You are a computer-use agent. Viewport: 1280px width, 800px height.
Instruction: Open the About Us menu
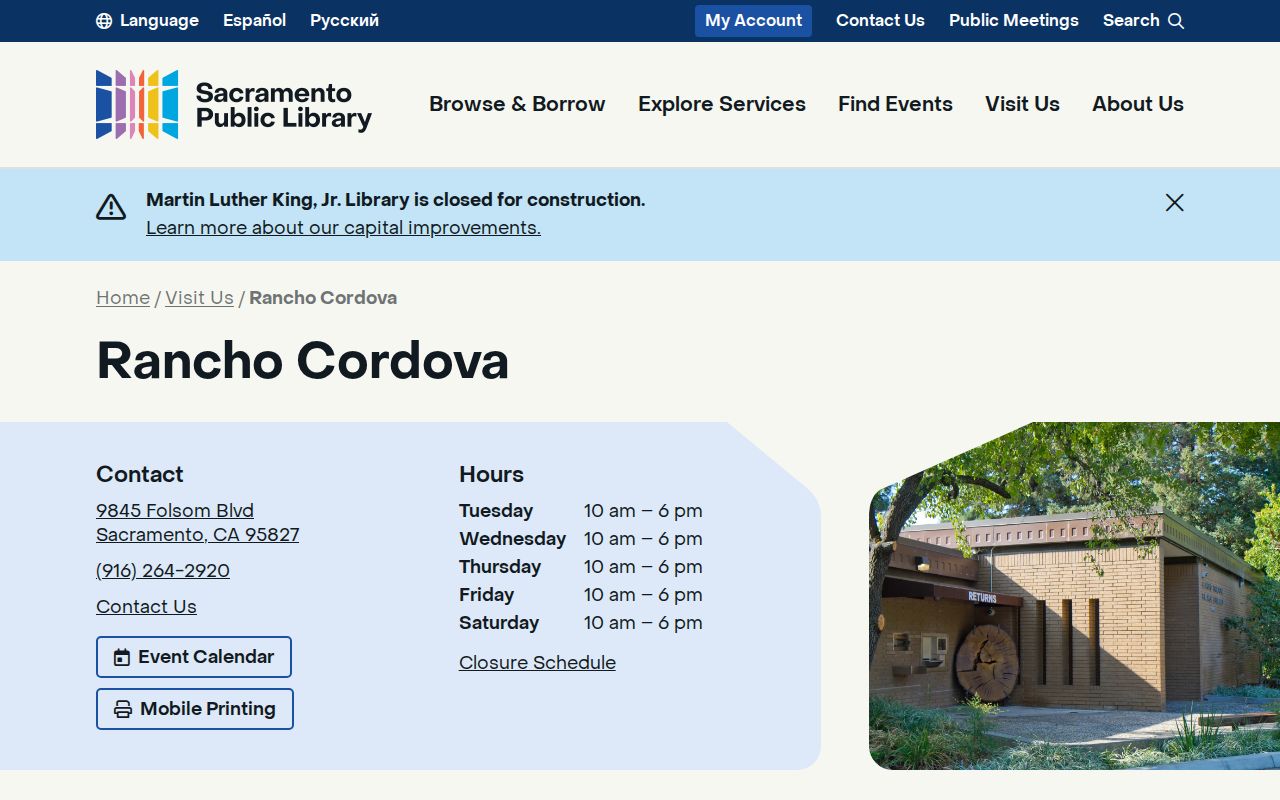click(1138, 104)
